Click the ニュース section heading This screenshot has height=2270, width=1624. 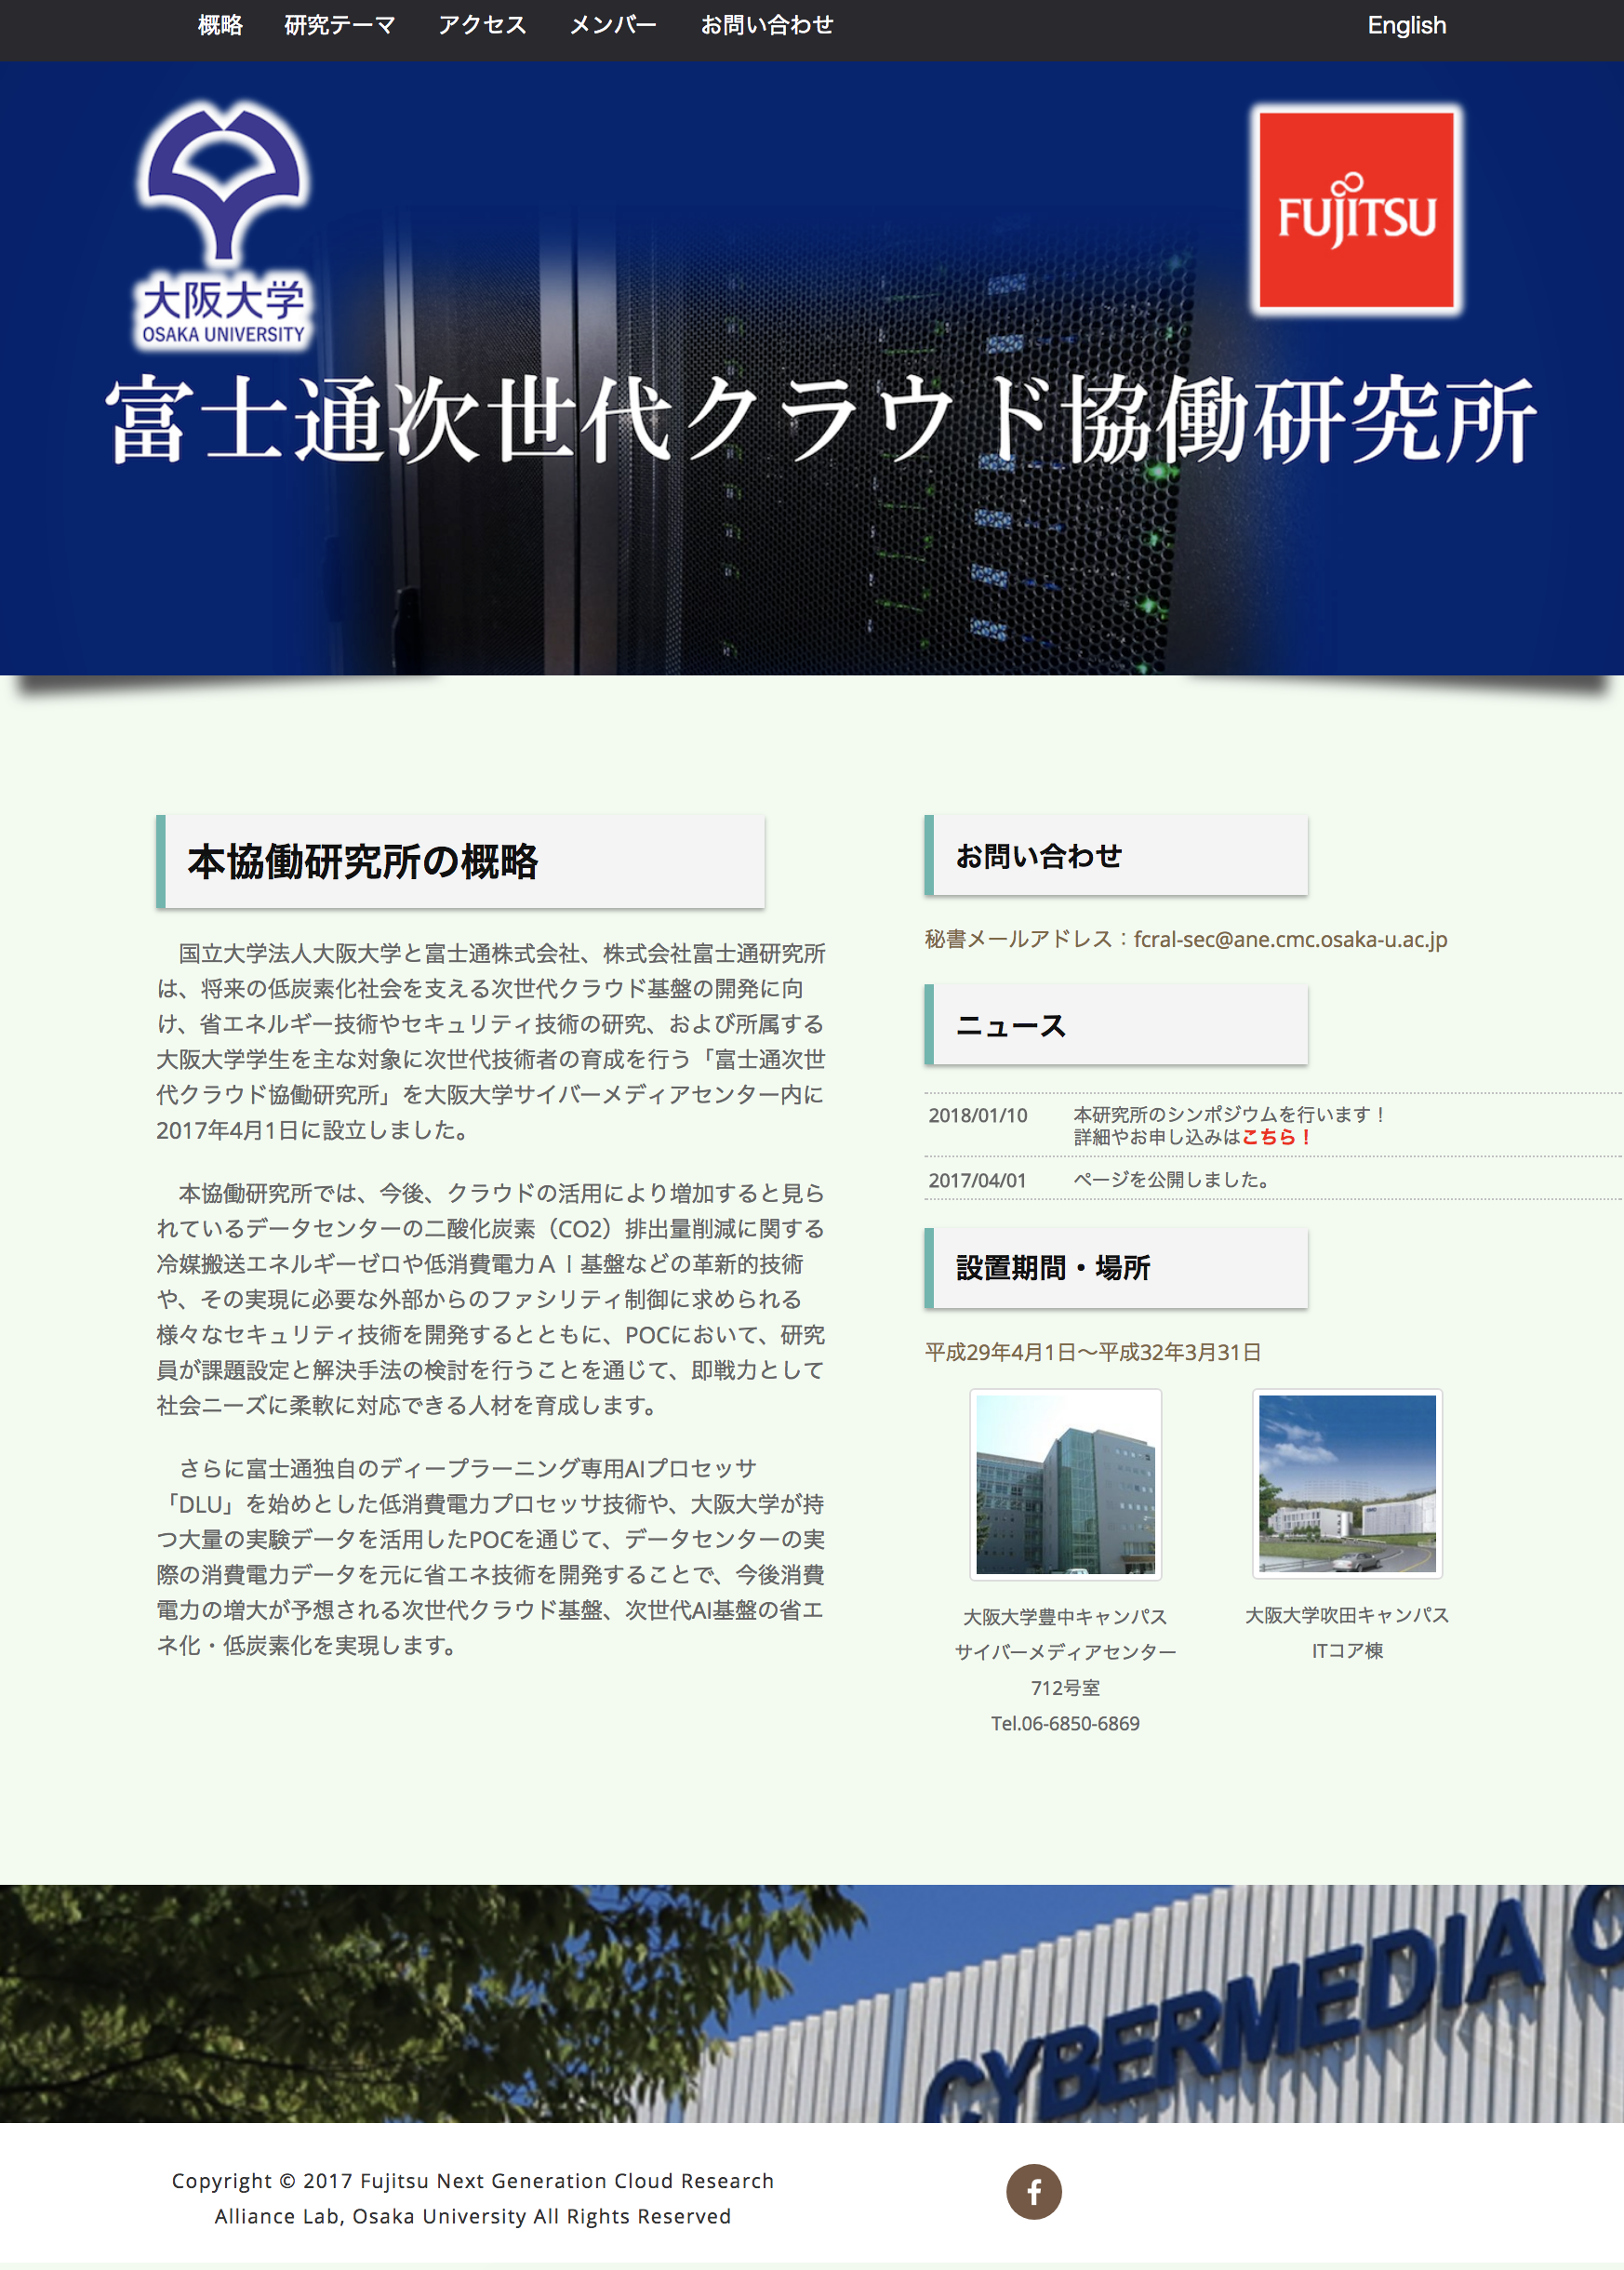pyautogui.click(x=1011, y=1025)
